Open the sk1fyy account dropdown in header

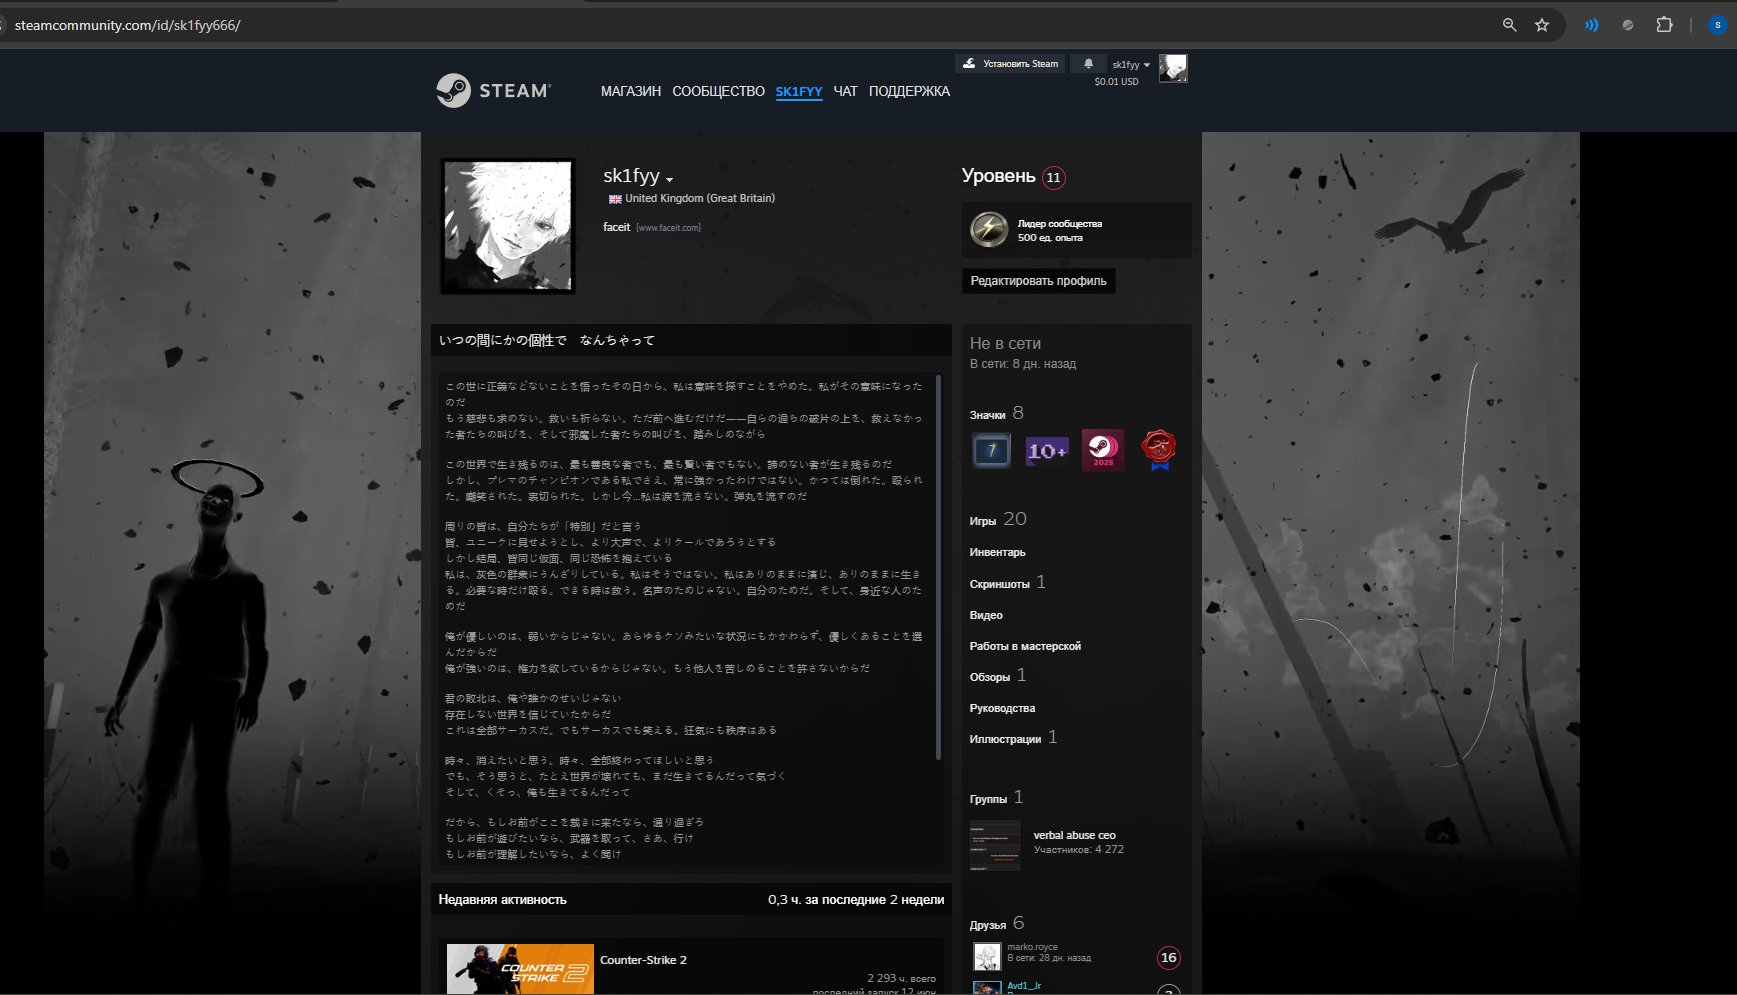[1130, 64]
